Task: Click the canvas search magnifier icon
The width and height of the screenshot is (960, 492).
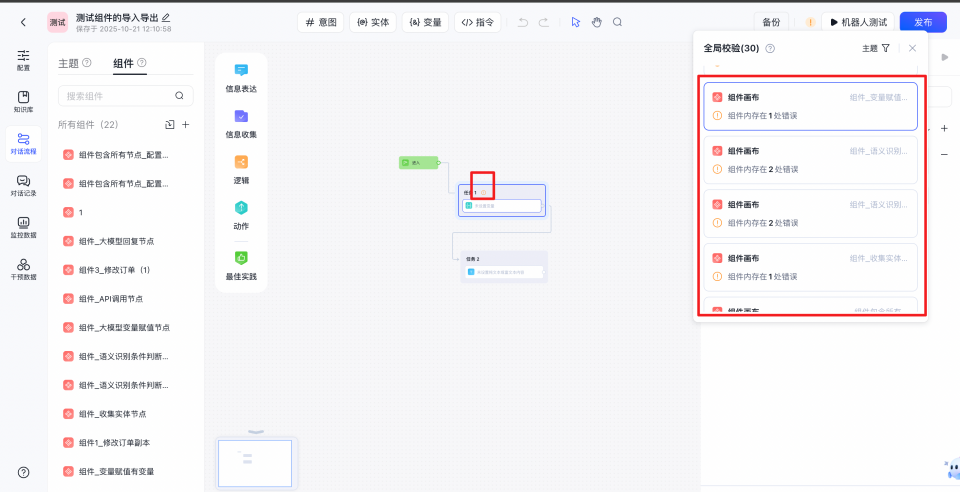Action: tap(618, 22)
